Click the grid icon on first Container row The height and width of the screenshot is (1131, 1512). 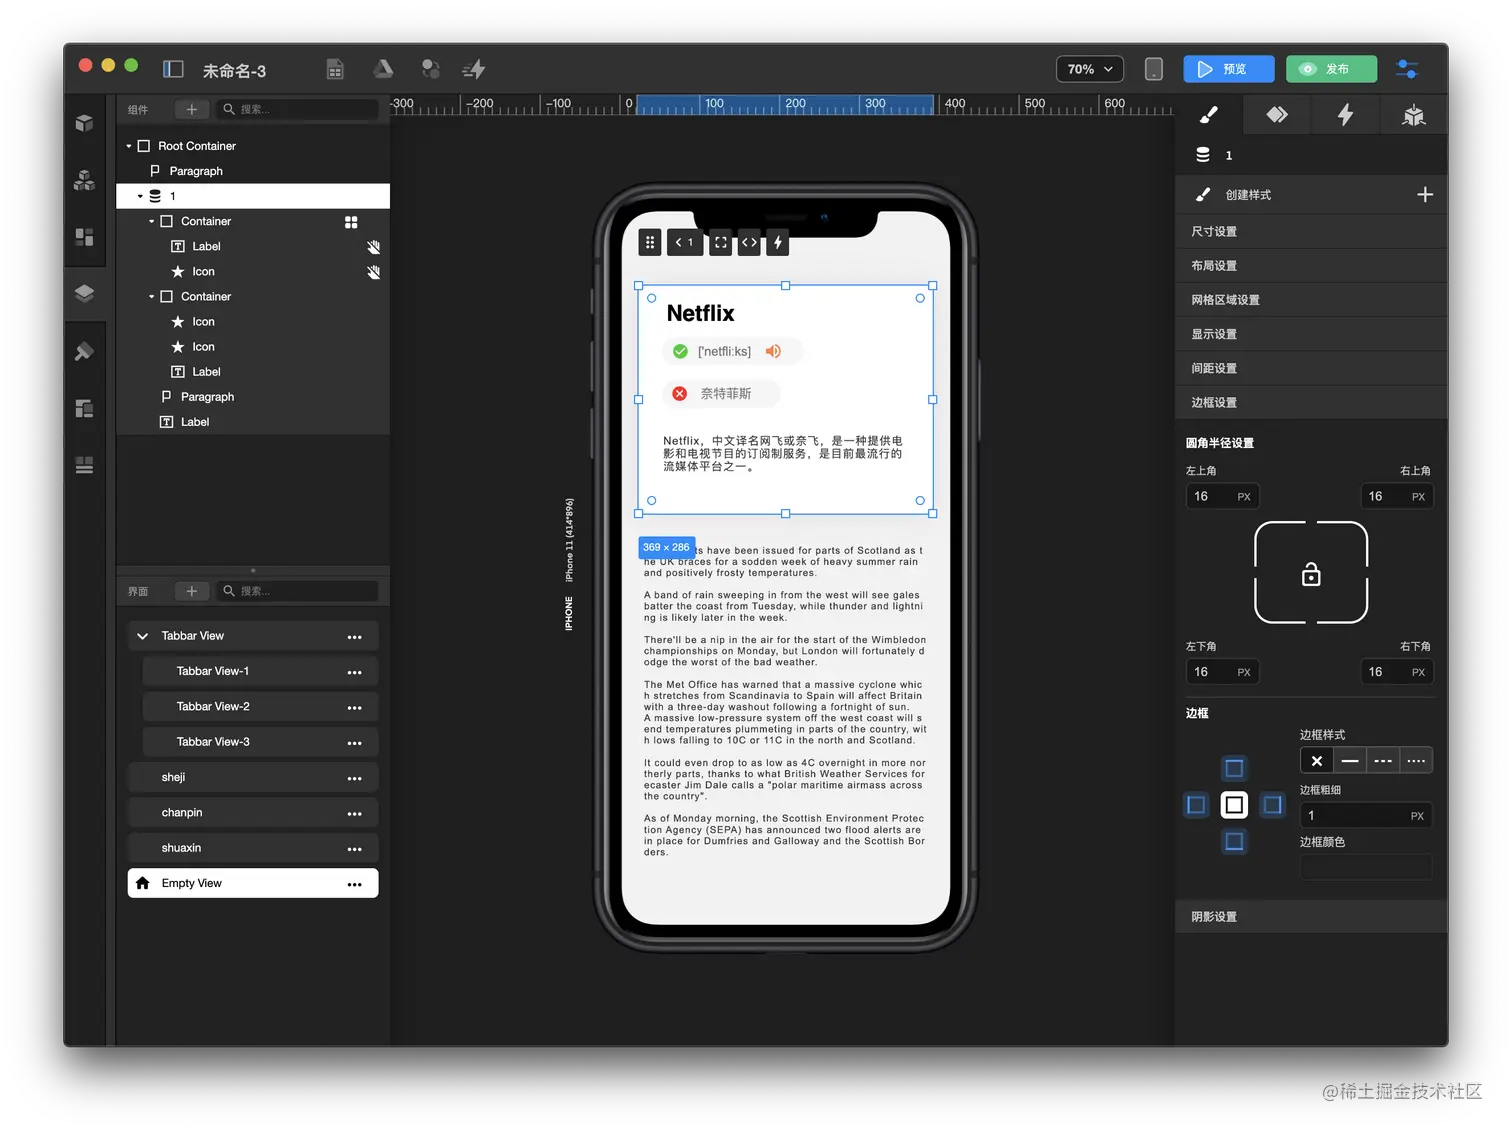351,222
